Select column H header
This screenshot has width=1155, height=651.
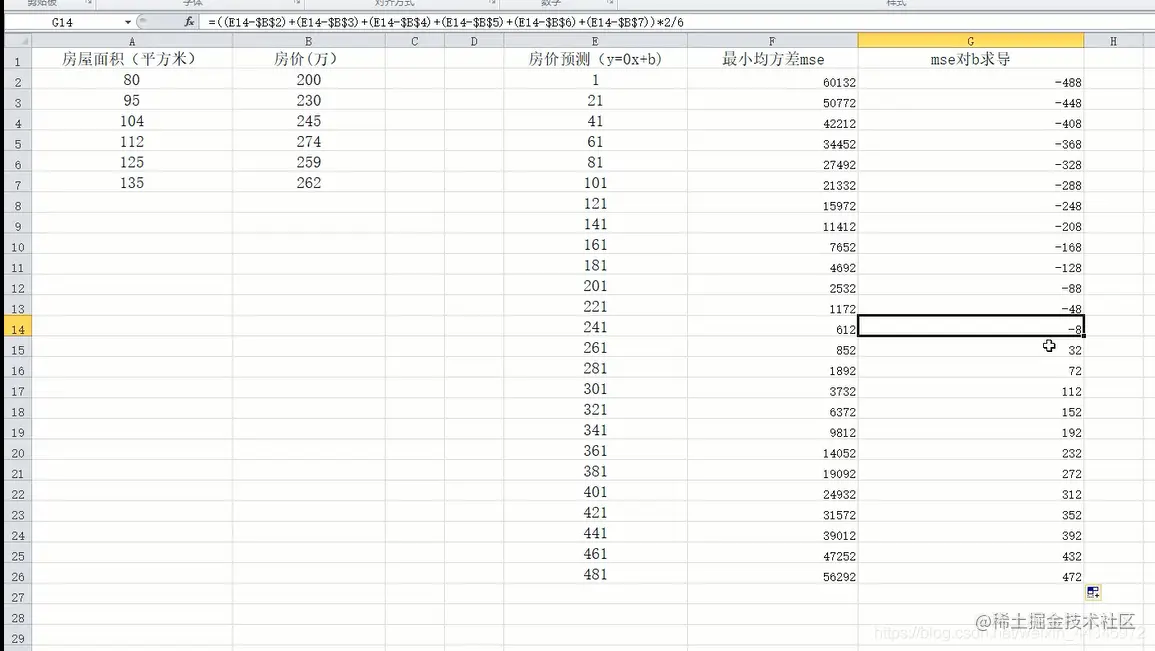click(1113, 41)
